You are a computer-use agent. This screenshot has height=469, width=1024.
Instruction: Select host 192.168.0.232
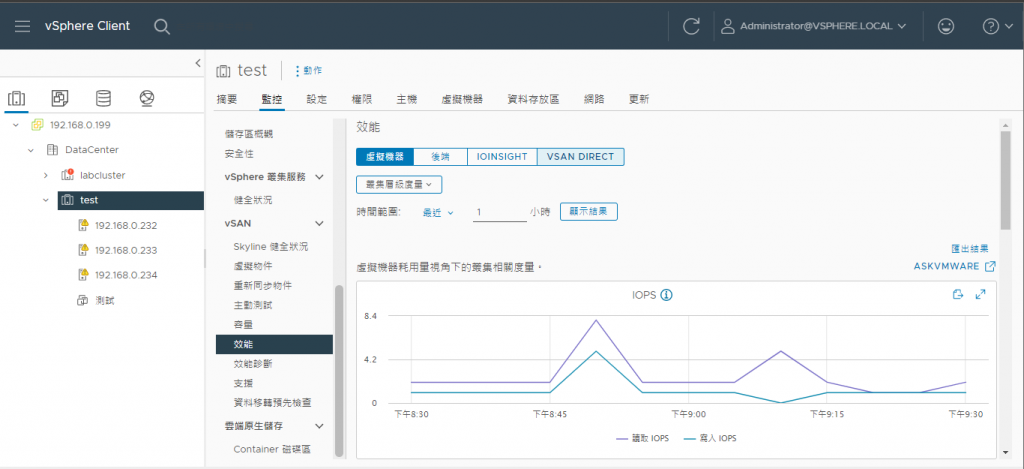tap(125, 225)
